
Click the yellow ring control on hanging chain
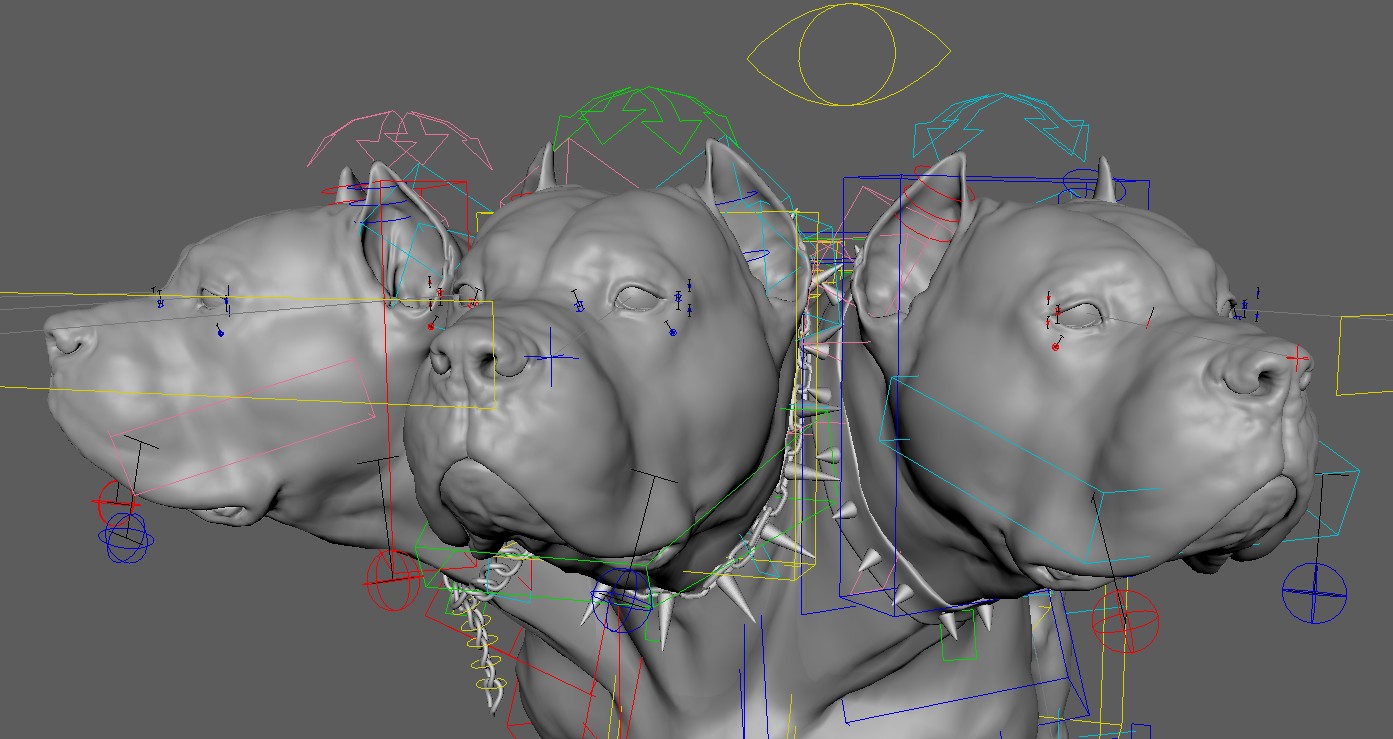coord(487,685)
